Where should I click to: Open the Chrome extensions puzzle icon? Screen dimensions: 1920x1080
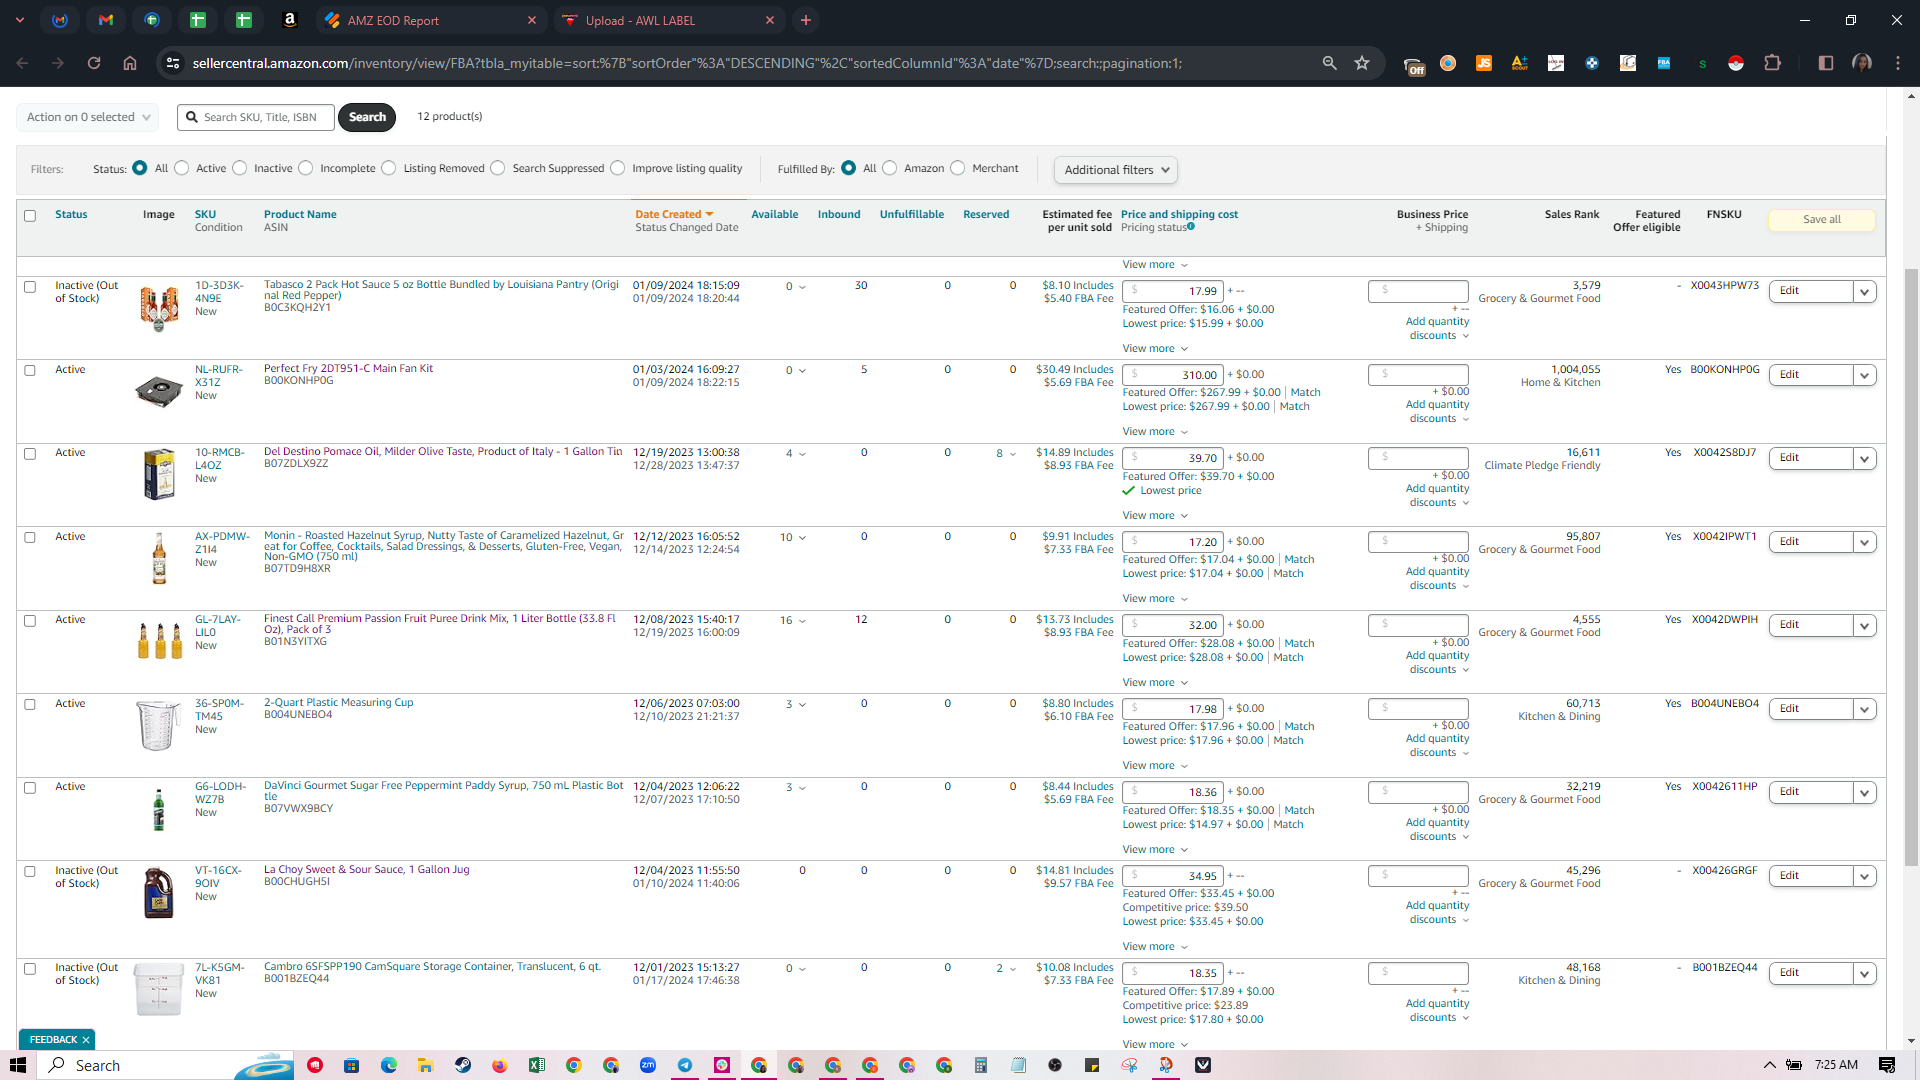pos(1772,63)
